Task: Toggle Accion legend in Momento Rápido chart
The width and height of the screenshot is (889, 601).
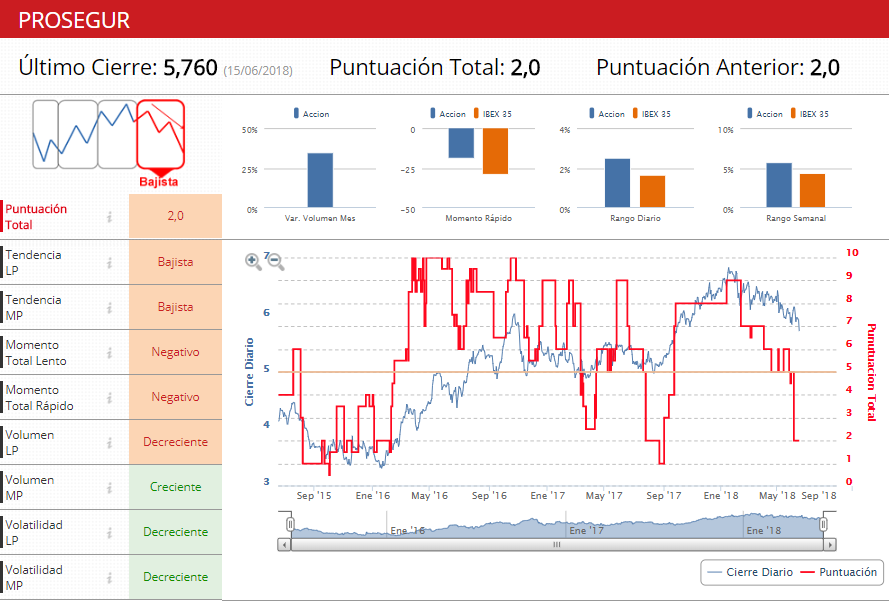Action: pyautogui.click(x=448, y=114)
